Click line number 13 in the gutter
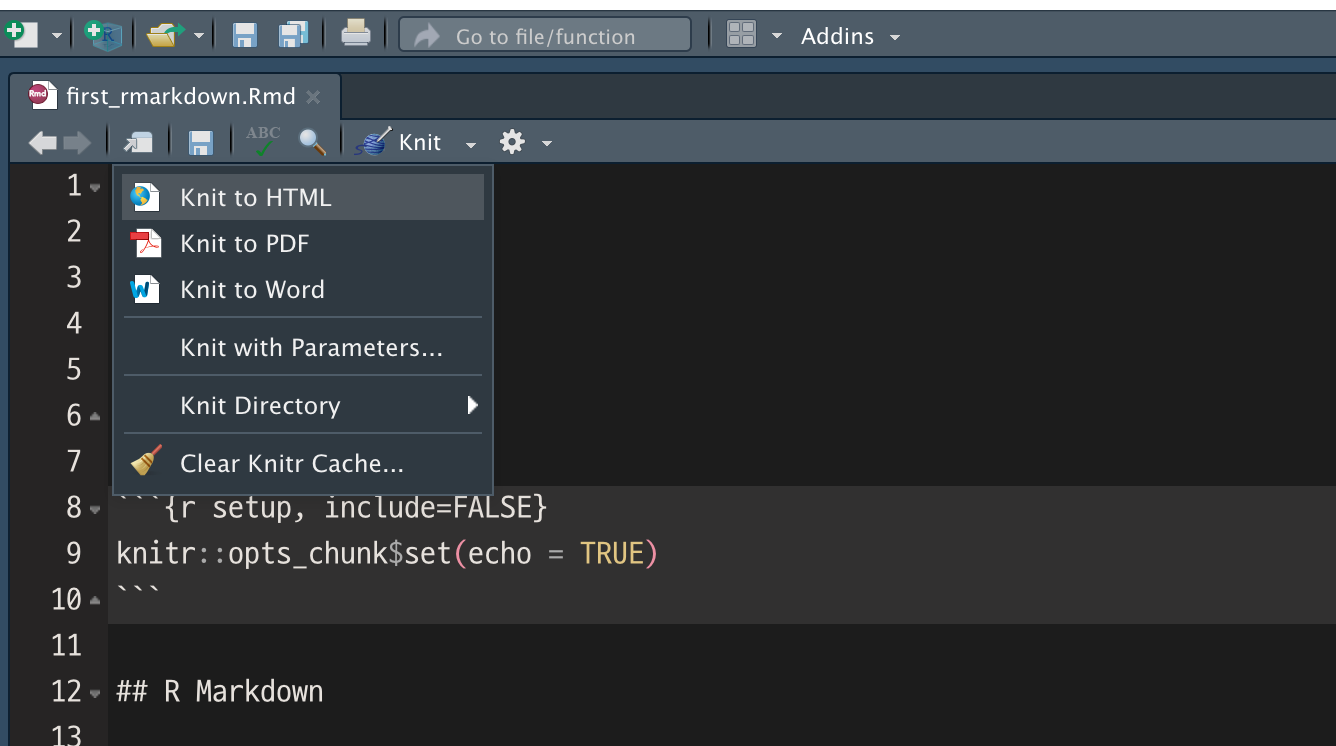This screenshot has width=1336, height=746. tap(66, 735)
